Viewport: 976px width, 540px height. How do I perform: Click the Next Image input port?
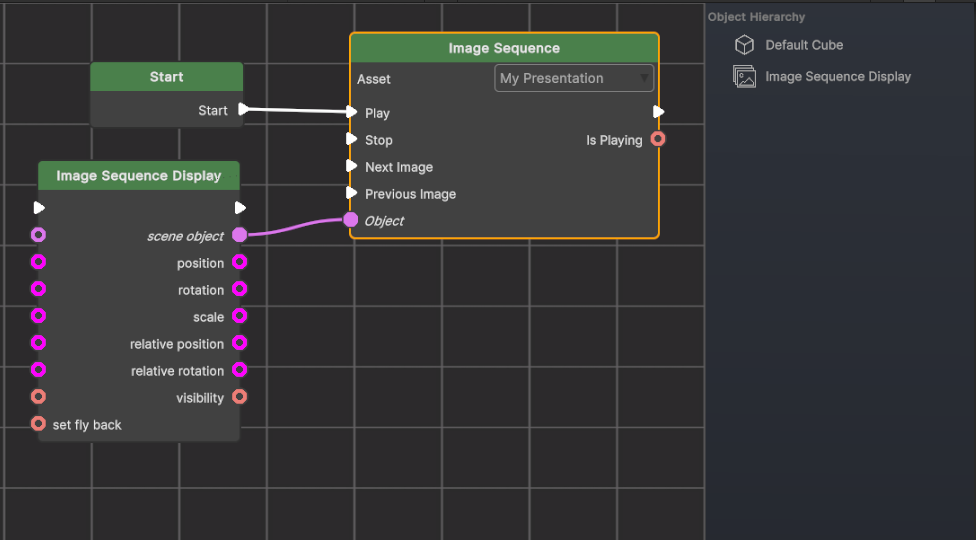point(352,166)
